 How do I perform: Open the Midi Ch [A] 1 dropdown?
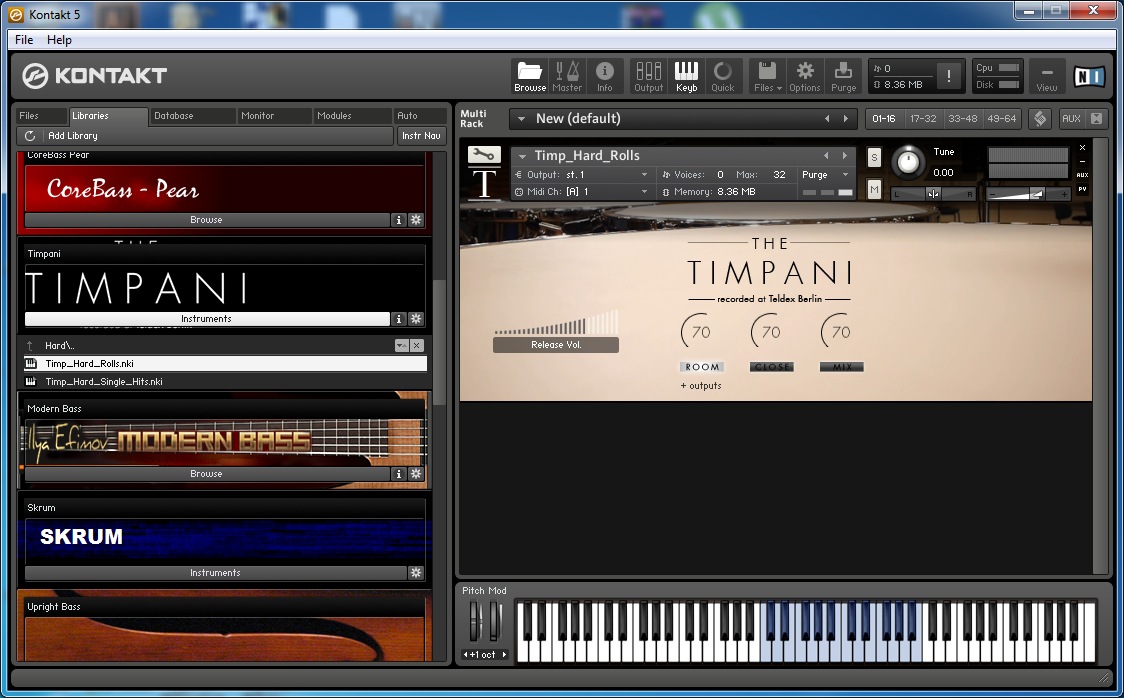point(581,192)
